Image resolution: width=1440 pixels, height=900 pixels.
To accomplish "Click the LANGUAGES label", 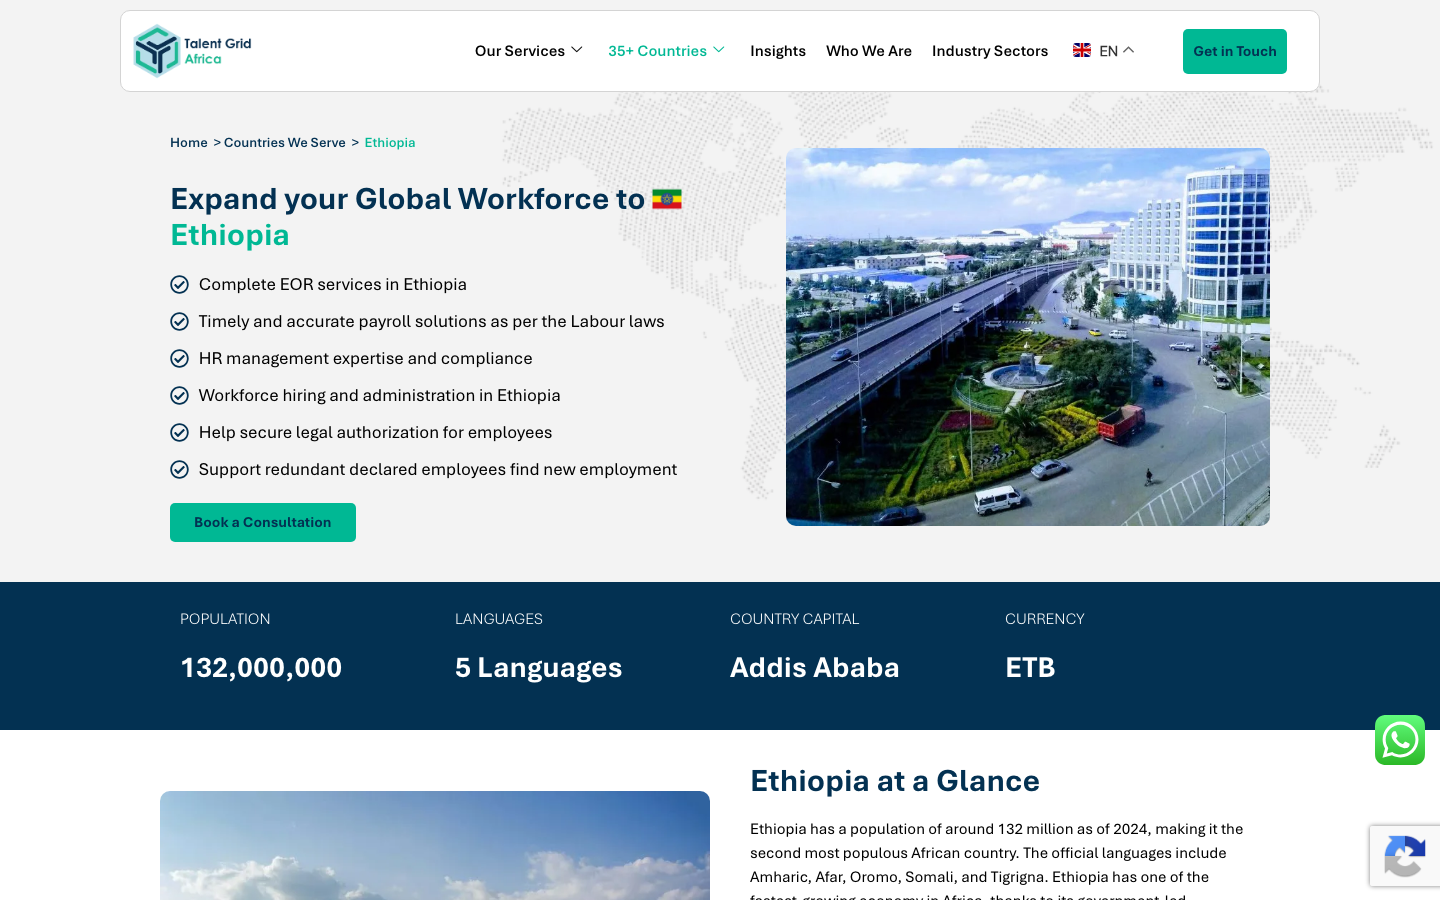I will click(499, 619).
